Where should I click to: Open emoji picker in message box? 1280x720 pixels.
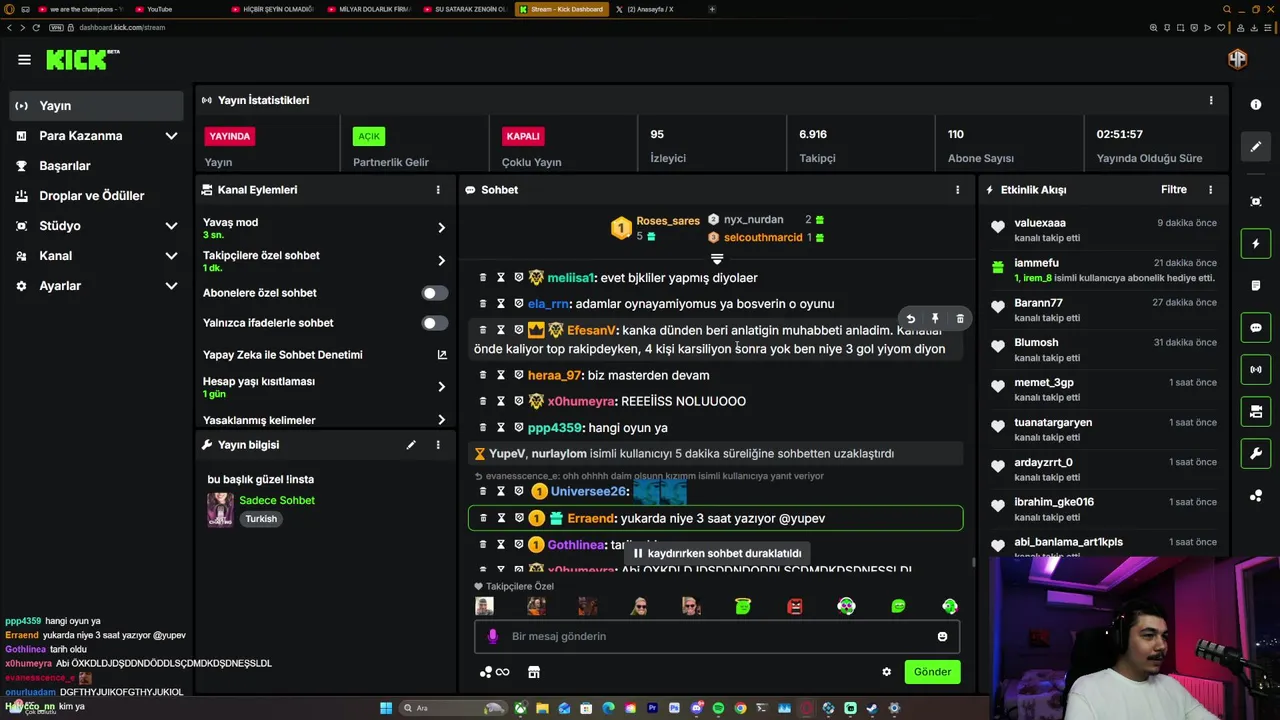[942, 637]
